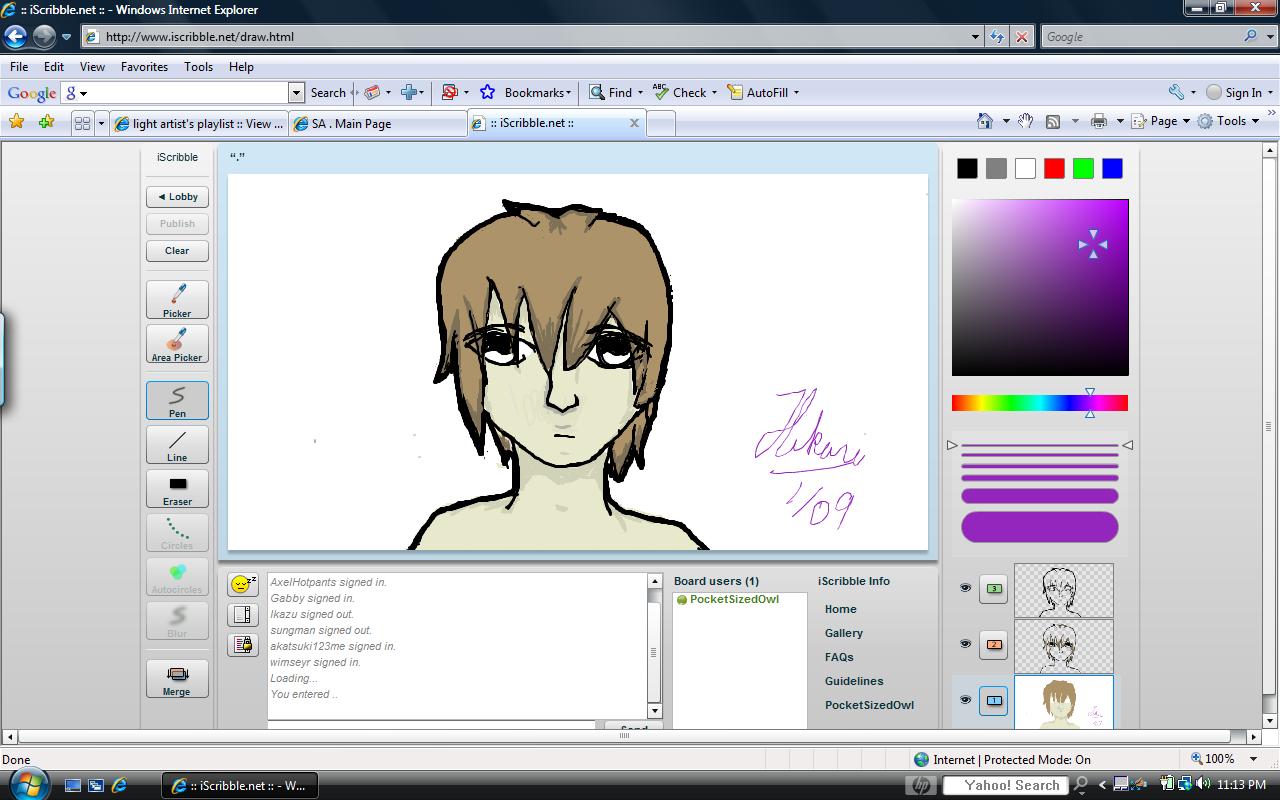Open the File menu
The width and height of the screenshot is (1280, 800).
tap(19, 67)
